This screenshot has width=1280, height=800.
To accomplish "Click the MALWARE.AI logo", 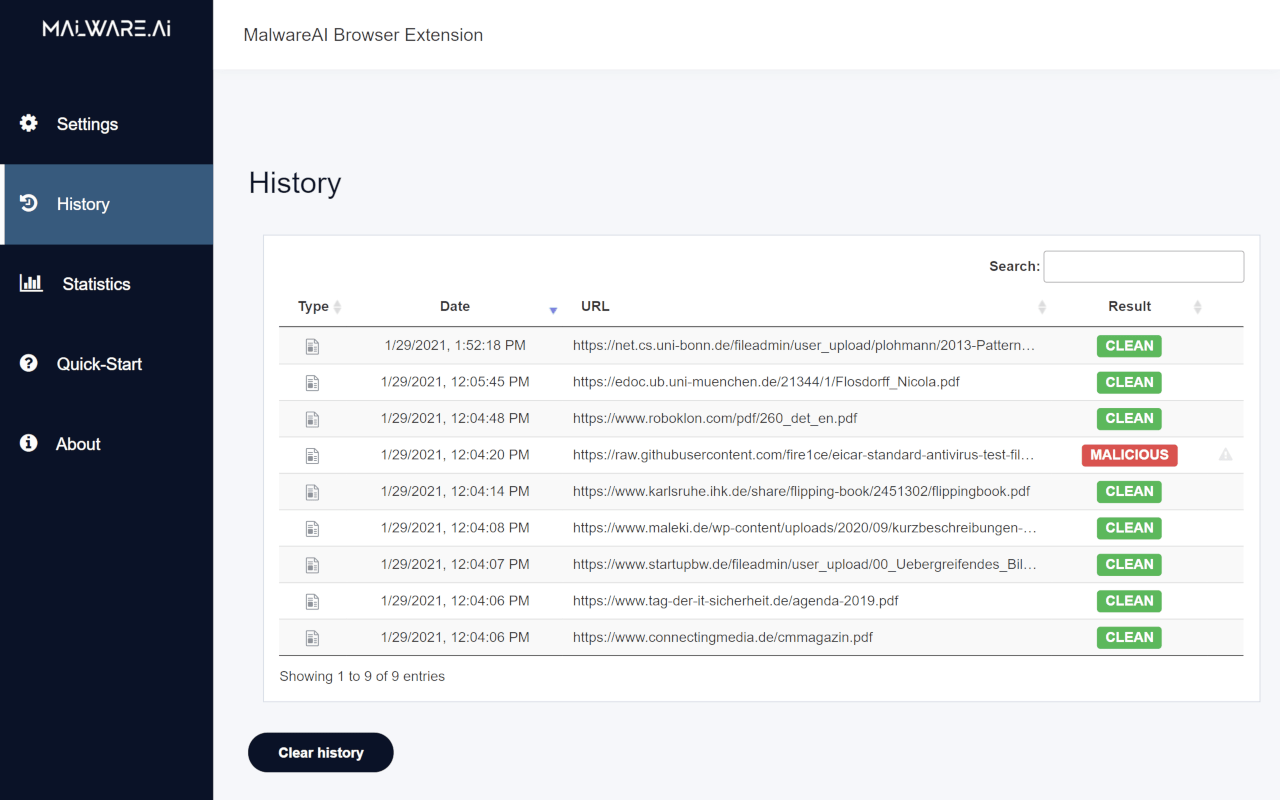I will (x=106, y=28).
